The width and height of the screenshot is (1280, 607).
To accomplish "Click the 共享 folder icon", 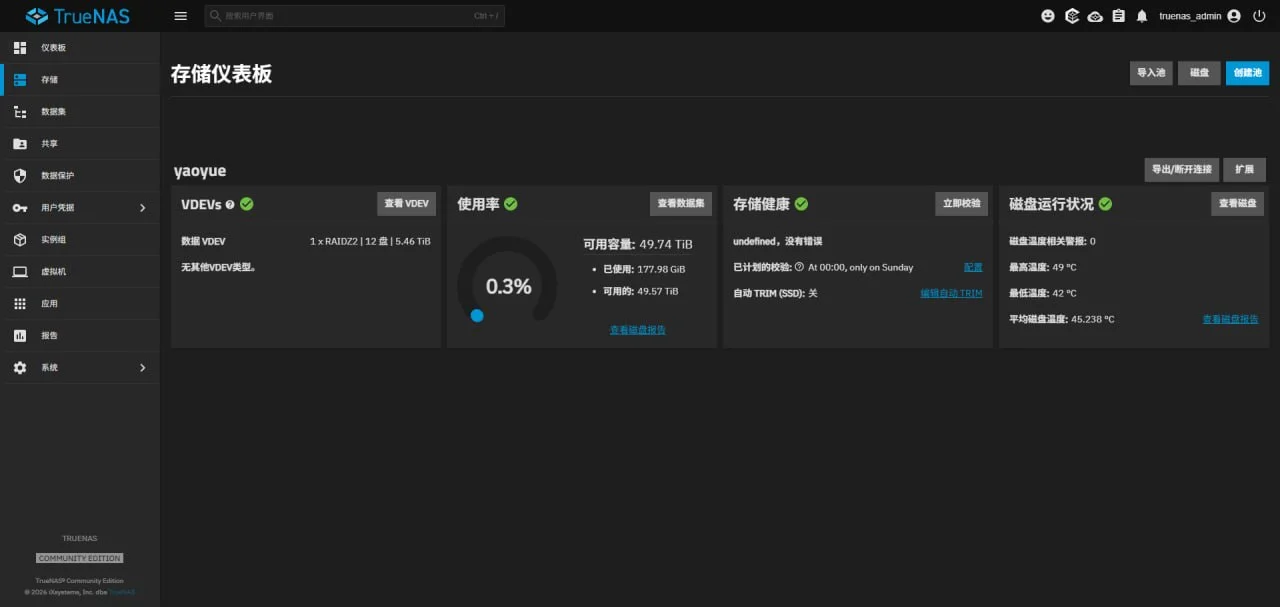I will (x=20, y=144).
